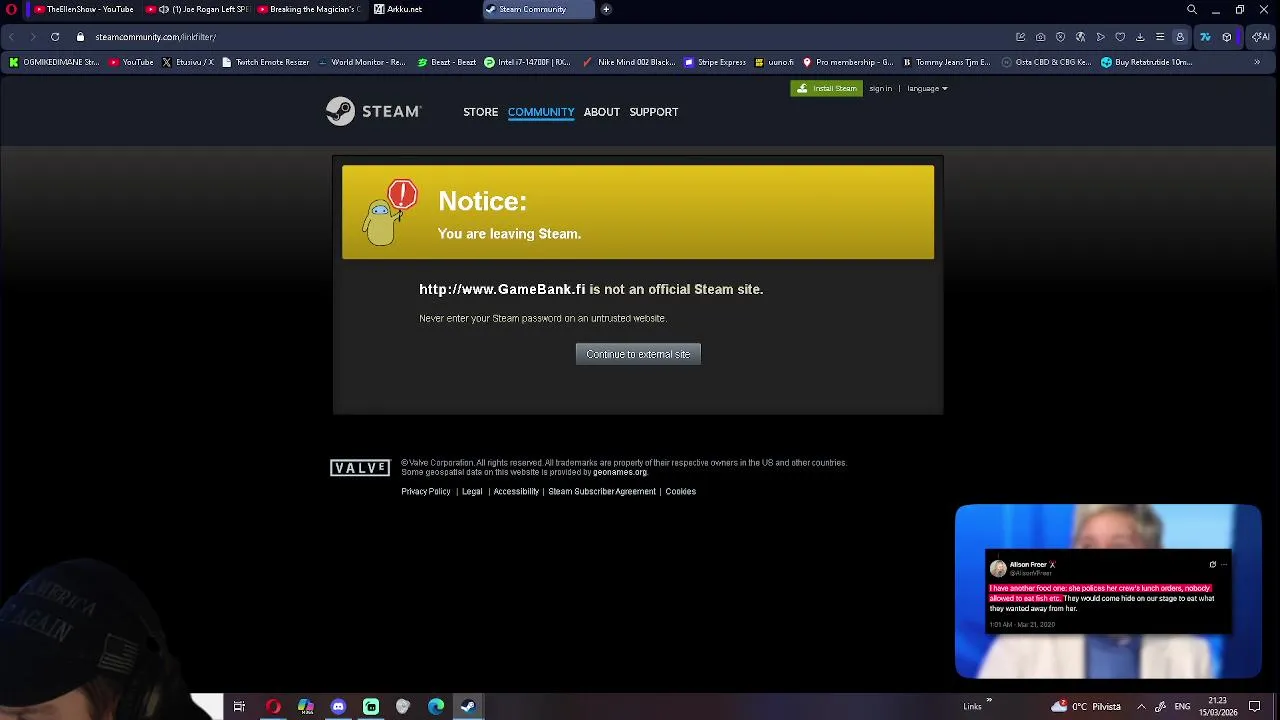Open Twitch Emote Resizer bookmark
This screenshot has height=720, width=1280.
(x=265, y=62)
